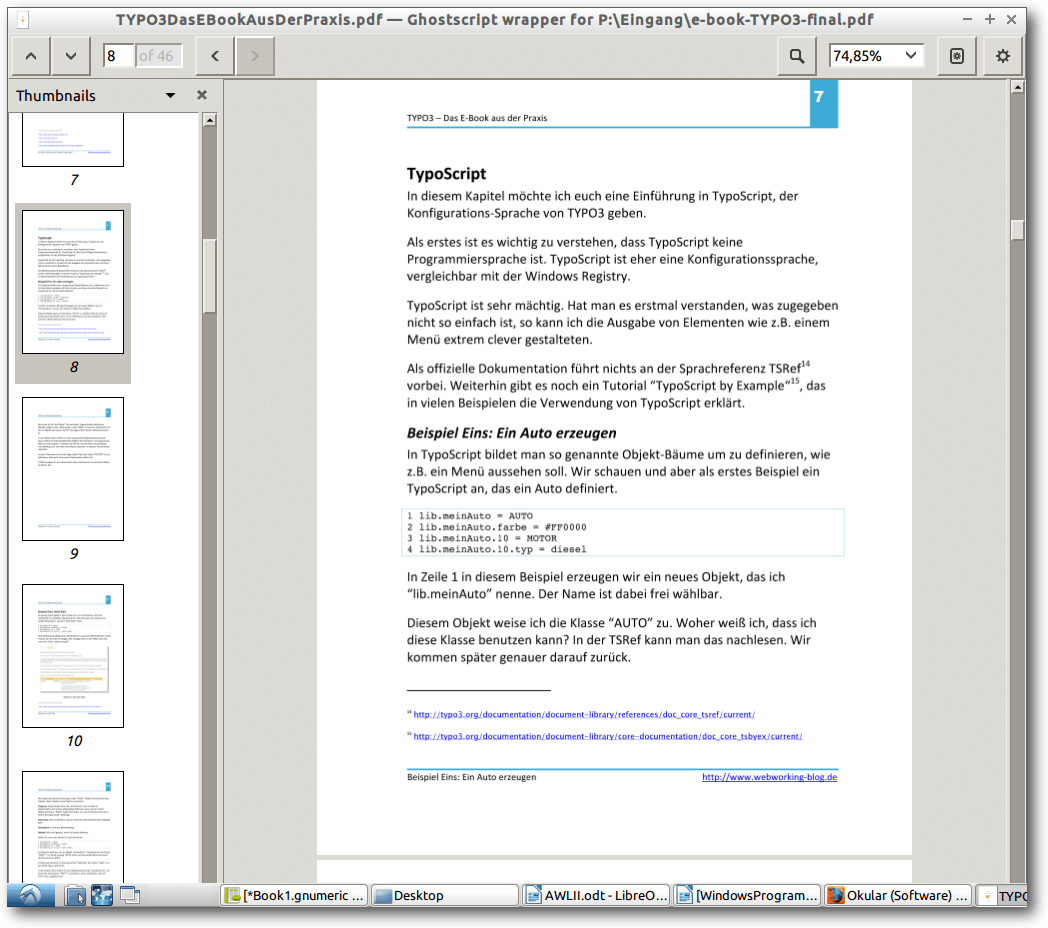The height and width of the screenshot is (928, 1048).
Task: Click the heading "Beispiel Eins: Ein Auto erzeugen"
Action: click(511, 433)
